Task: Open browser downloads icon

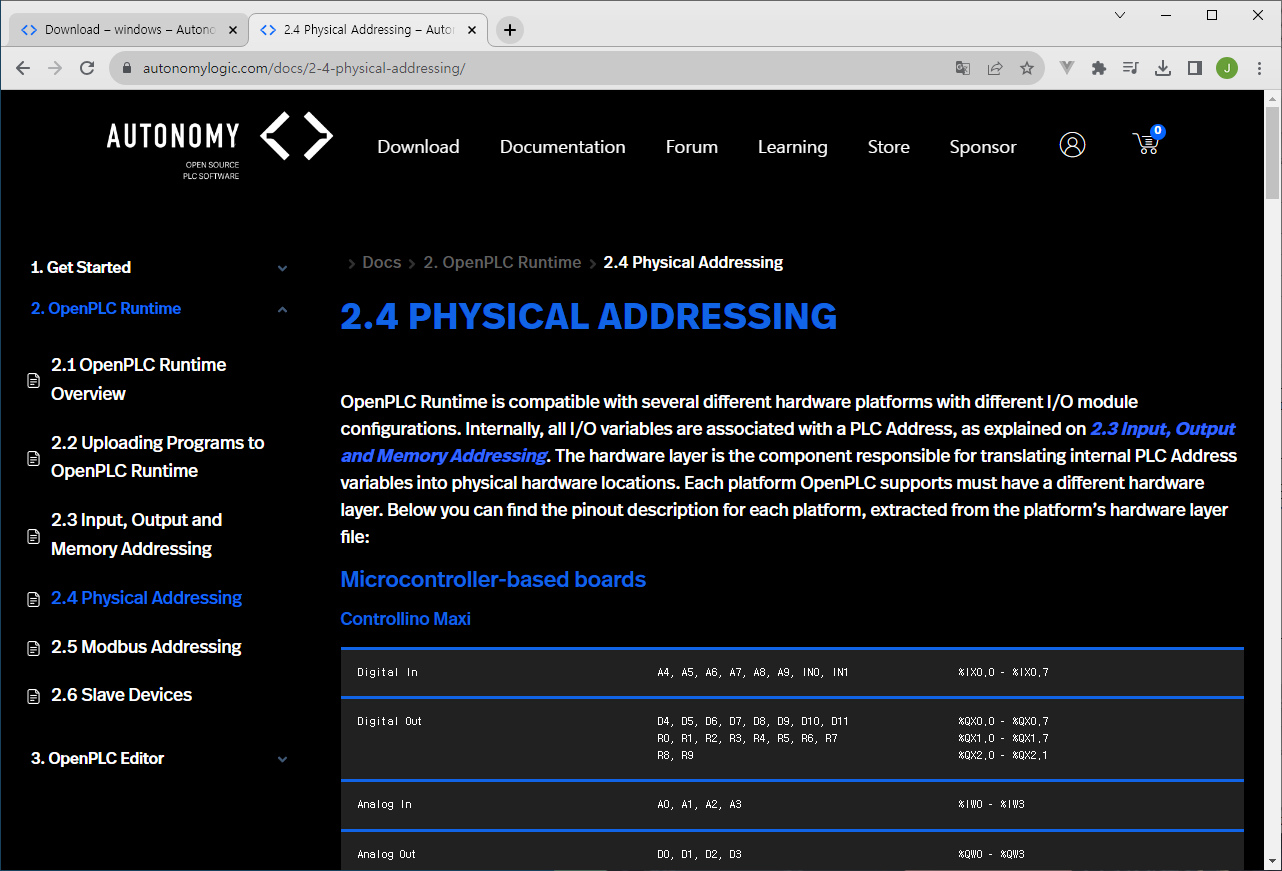Action: click(1163, 68)
